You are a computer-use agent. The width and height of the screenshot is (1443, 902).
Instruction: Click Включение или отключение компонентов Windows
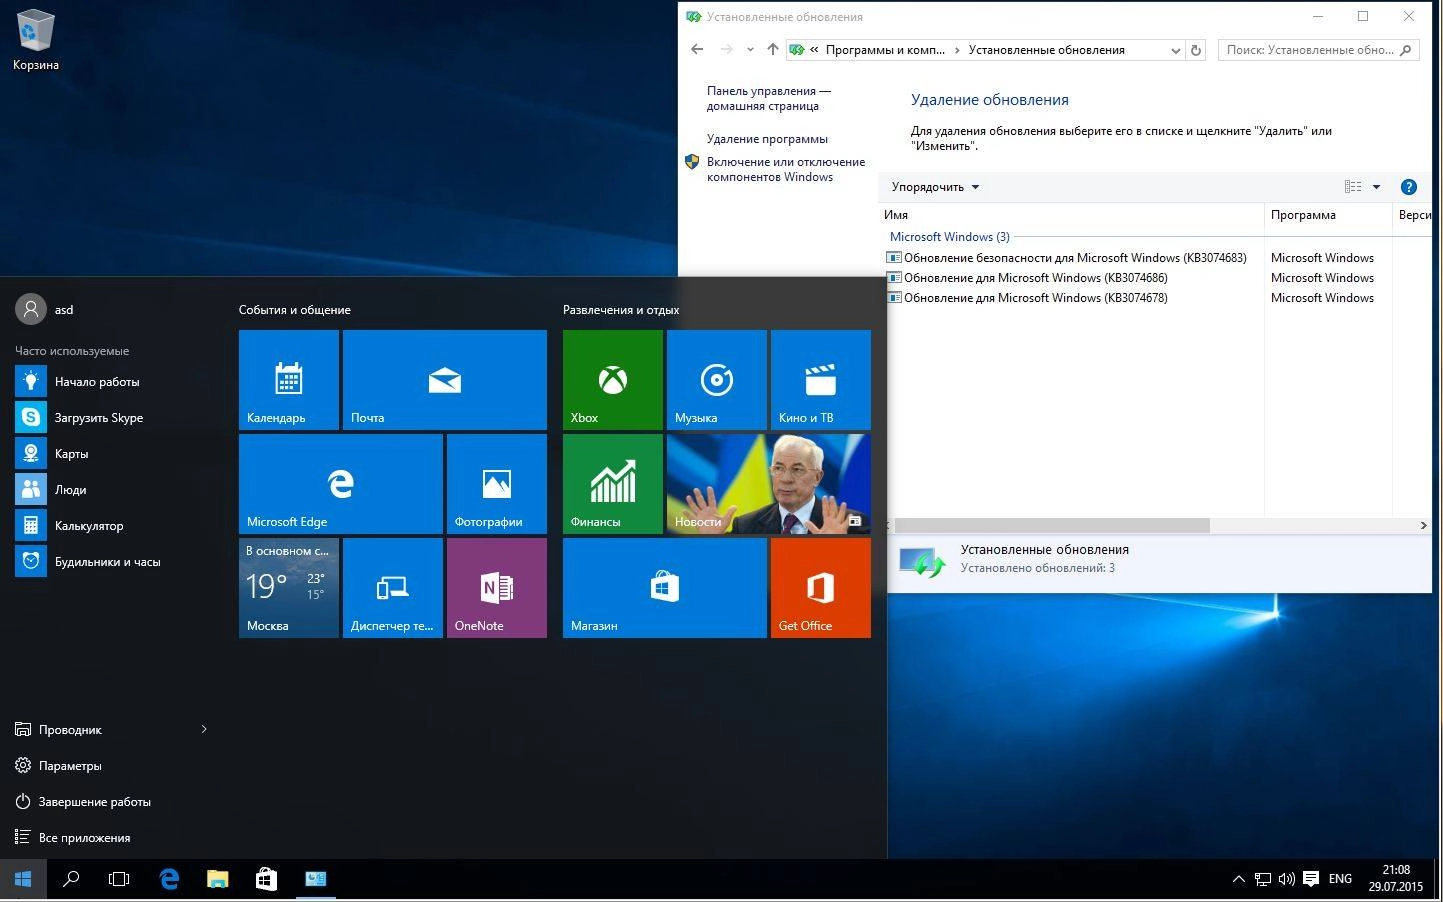(785, 169)
